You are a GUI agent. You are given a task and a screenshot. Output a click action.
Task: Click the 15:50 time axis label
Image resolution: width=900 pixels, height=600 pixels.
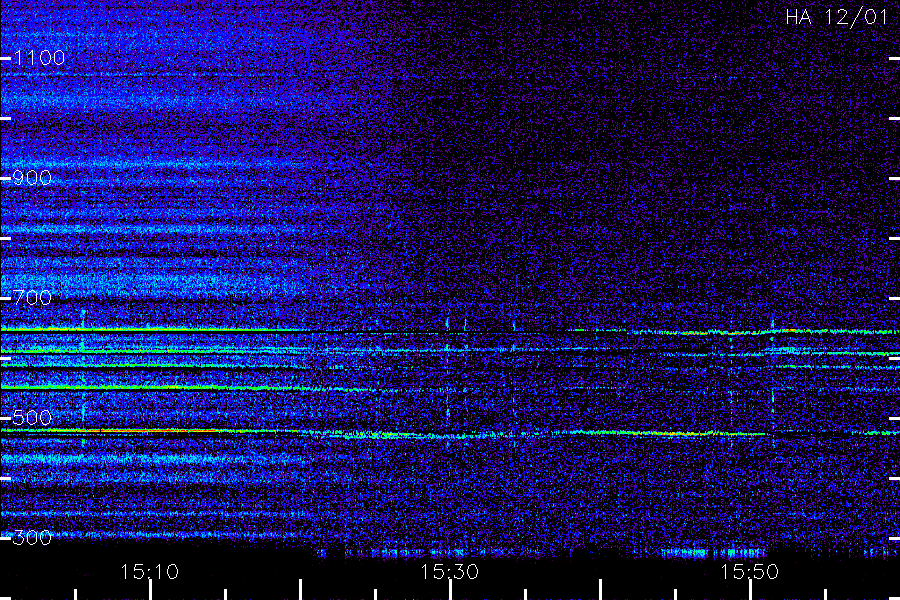[750, 572]
